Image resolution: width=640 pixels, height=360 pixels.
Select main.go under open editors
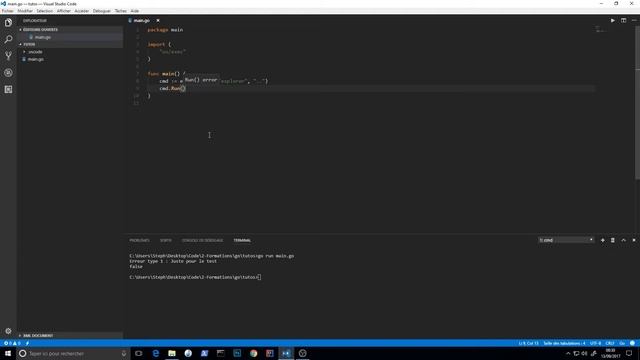point(70,37)
